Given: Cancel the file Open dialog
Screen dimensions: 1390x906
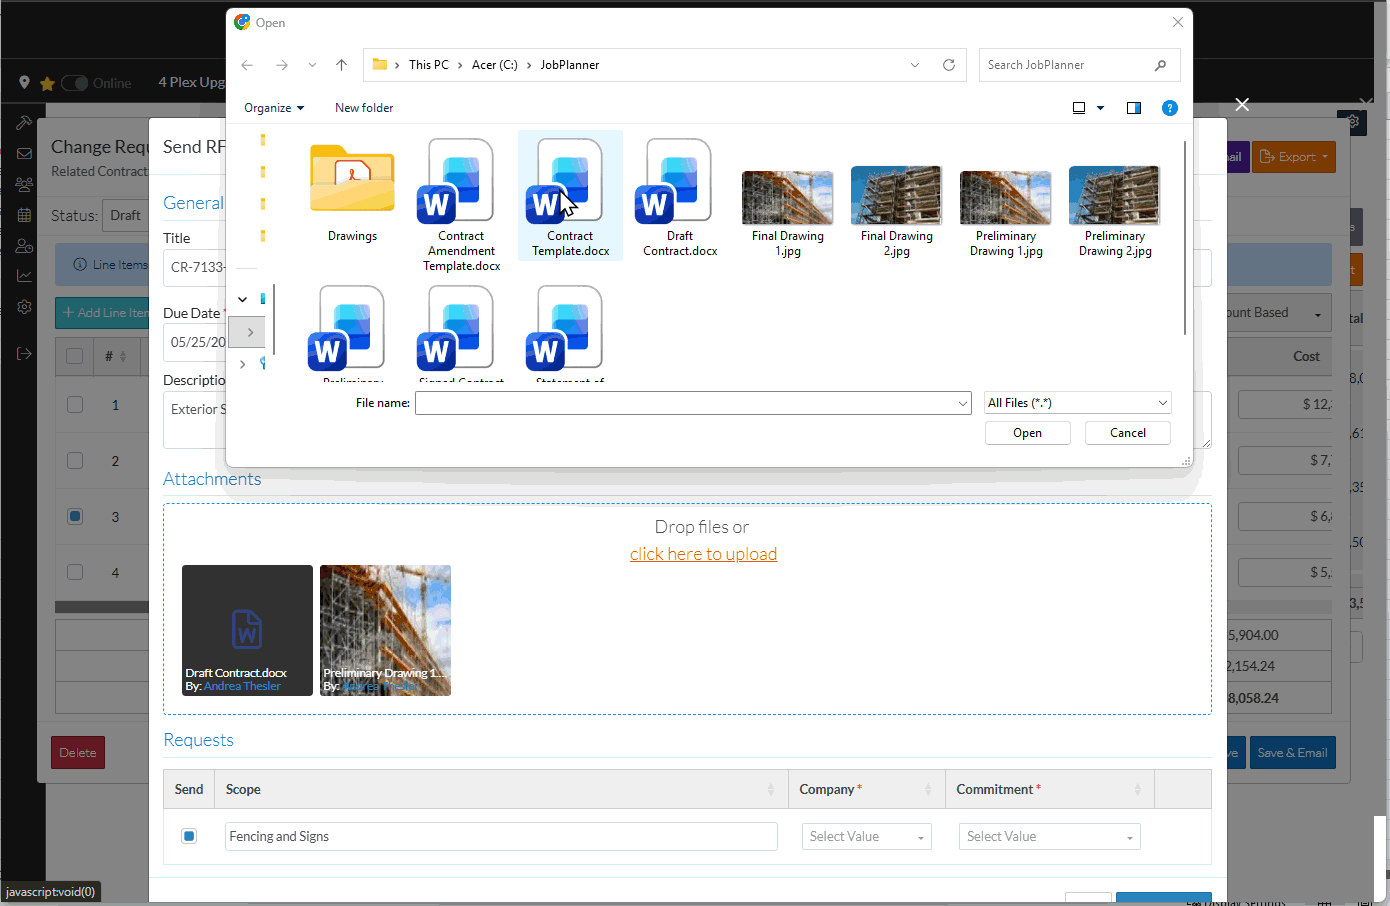Looking at the screenshot, I should (x=1128, y=433).
